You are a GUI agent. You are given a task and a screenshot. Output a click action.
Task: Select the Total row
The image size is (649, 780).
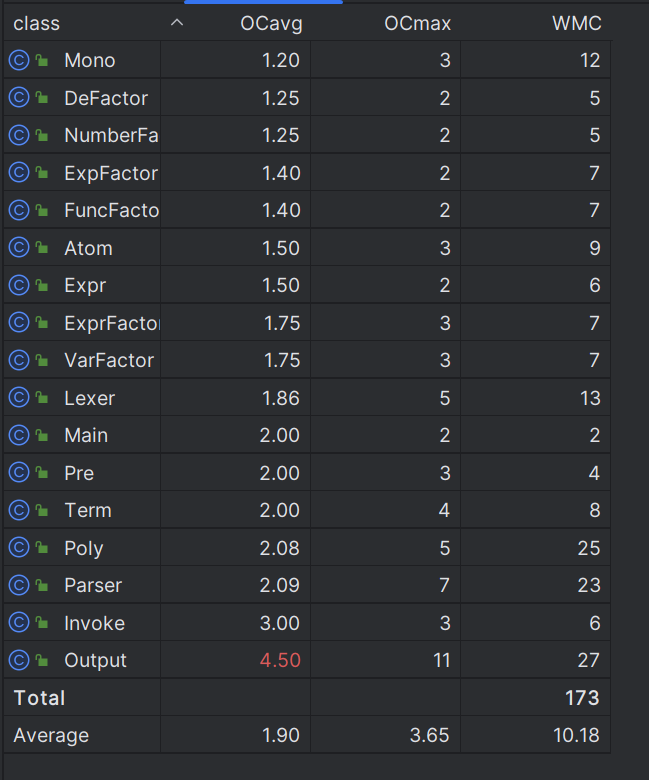point(307,697)
